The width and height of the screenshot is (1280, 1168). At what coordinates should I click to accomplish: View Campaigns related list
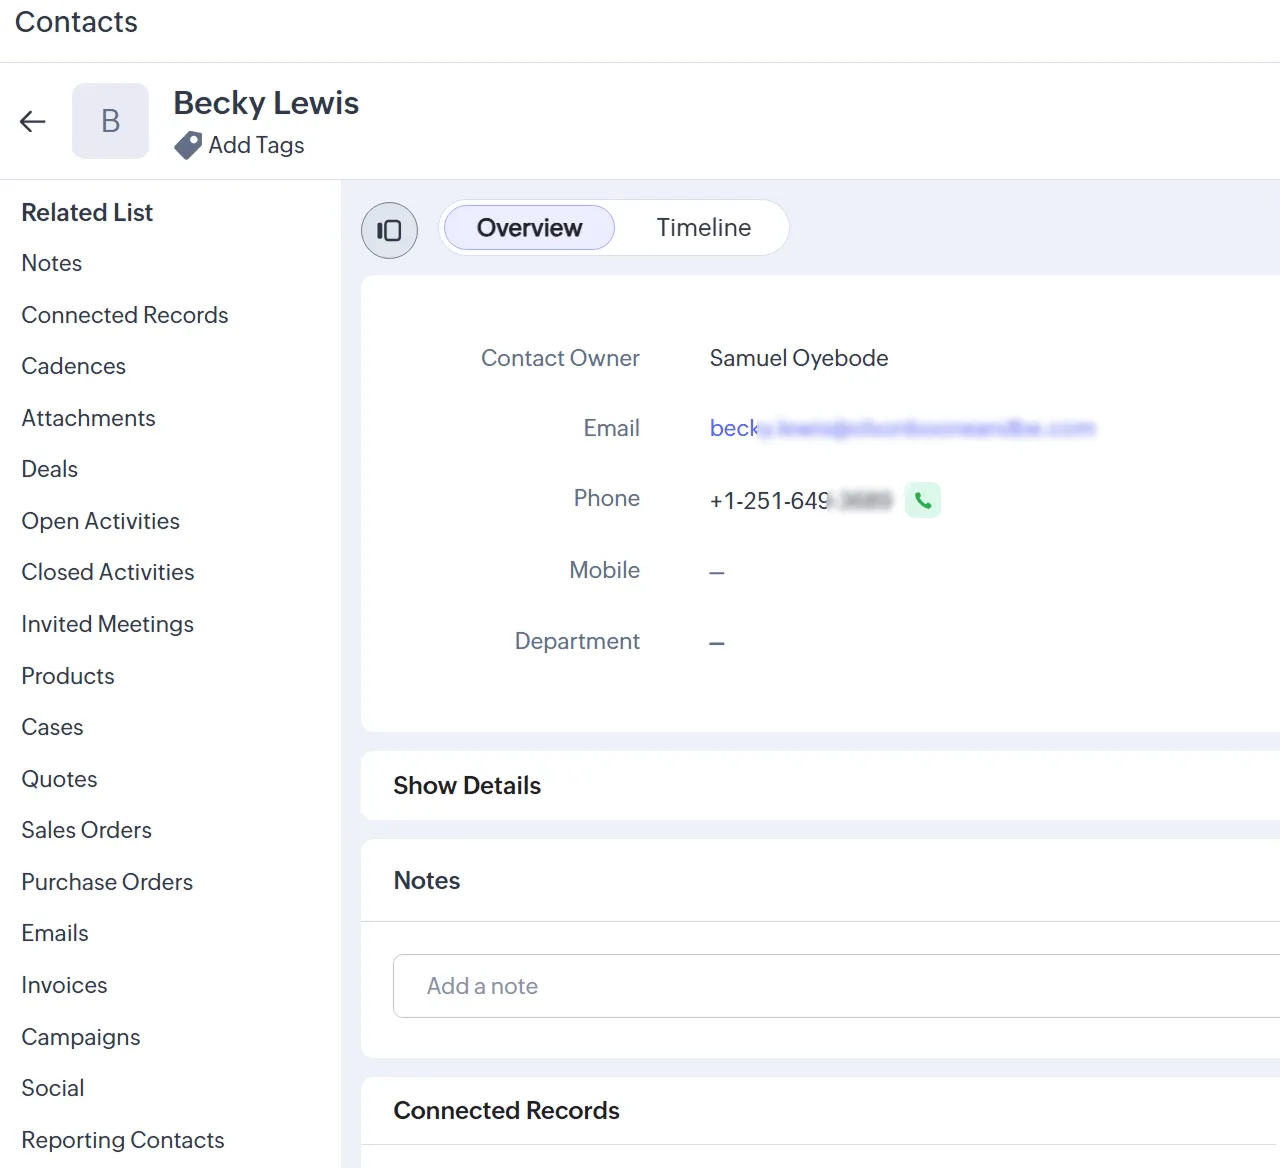pyautogui.click(x=81, y=1037)
